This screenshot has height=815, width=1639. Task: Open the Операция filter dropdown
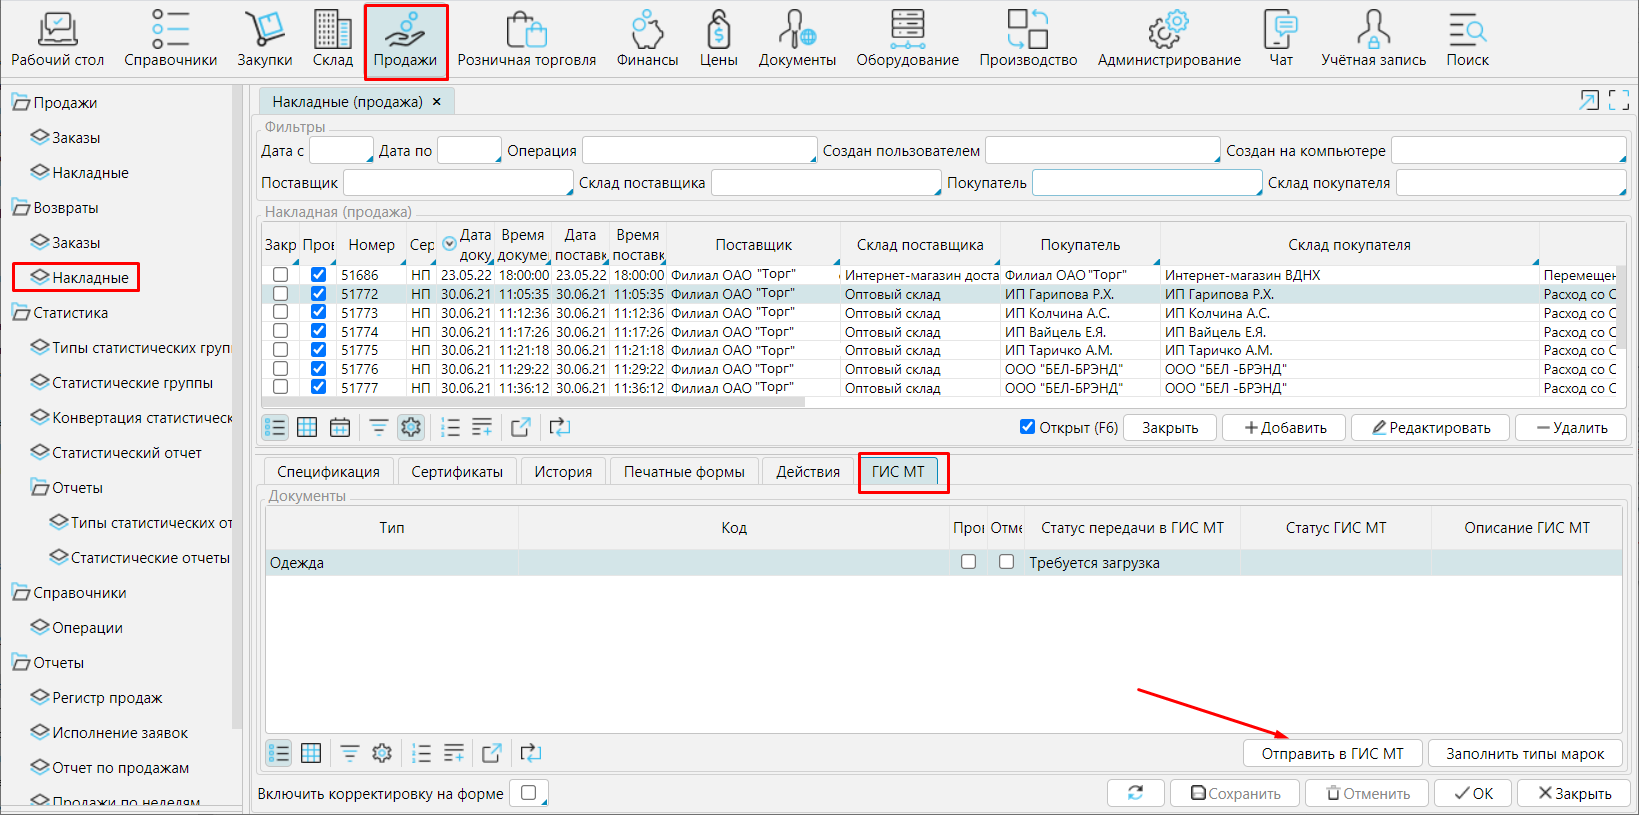click(x=698, y=151)
